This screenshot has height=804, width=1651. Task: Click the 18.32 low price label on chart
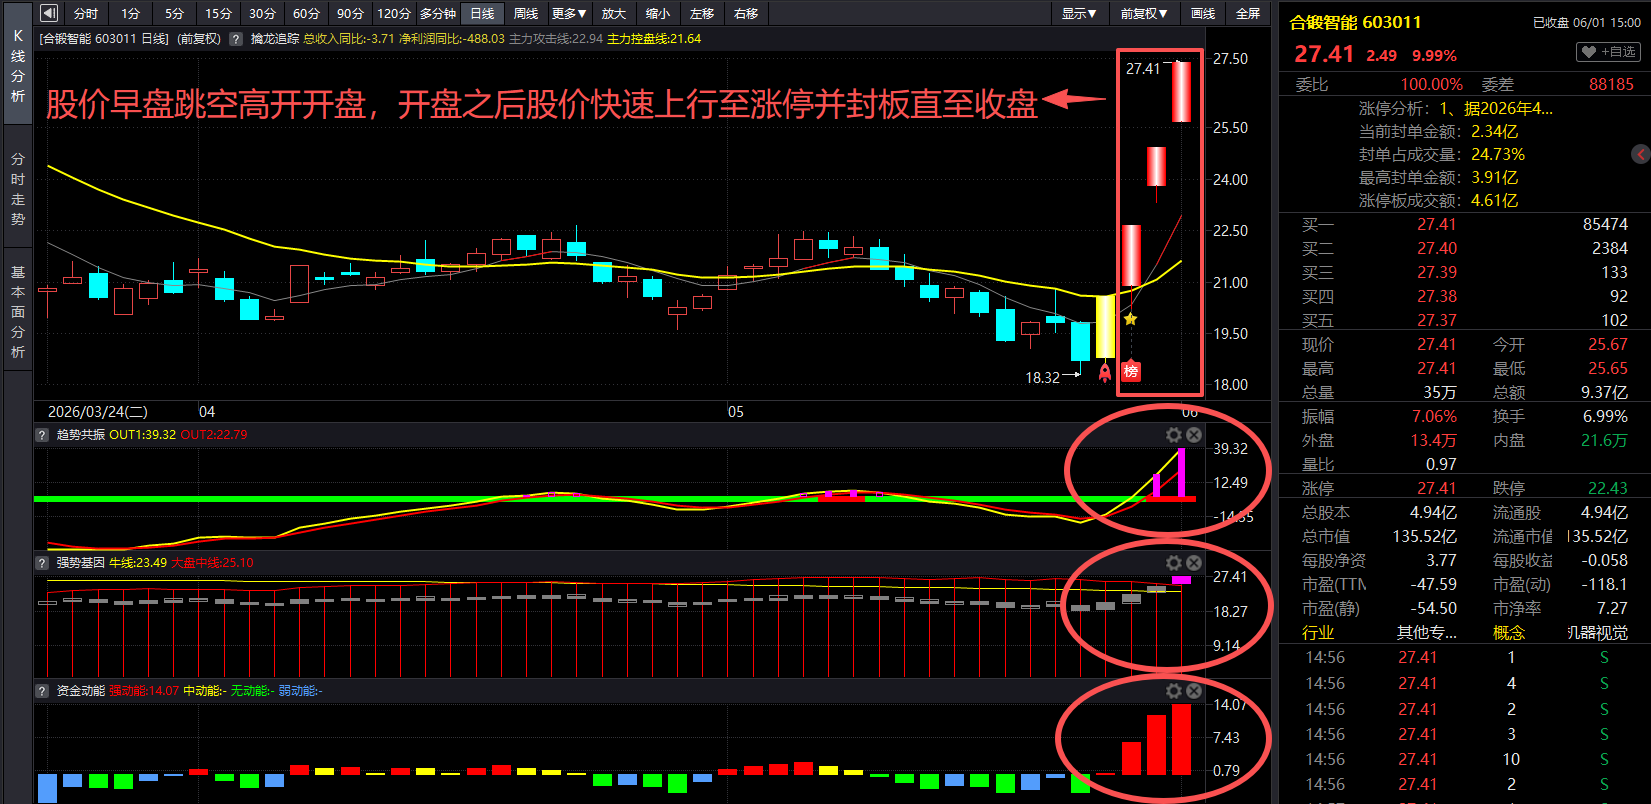(x=1042, y=377)
